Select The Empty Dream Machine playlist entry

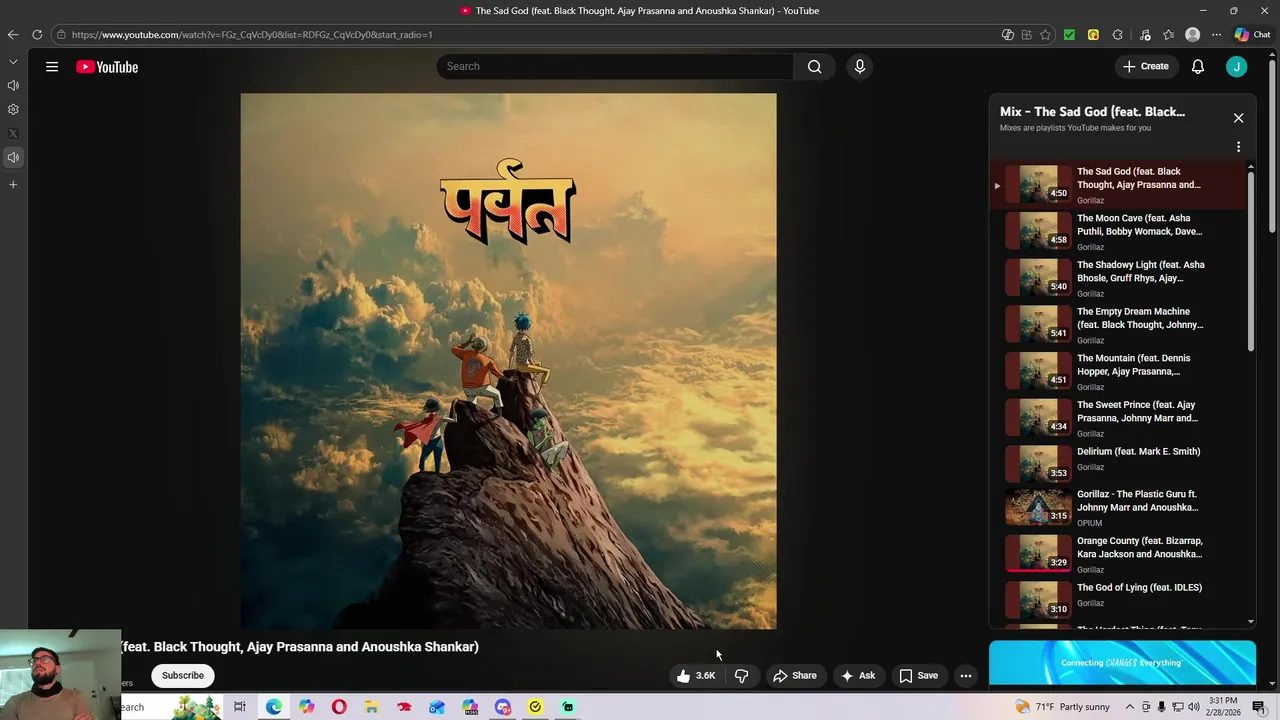click(x=1118, y=325)
